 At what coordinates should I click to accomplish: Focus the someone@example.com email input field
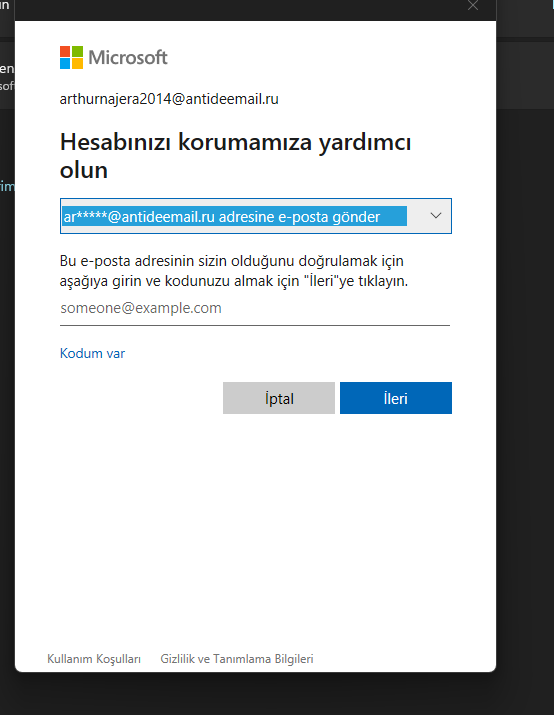click(255, 309)
